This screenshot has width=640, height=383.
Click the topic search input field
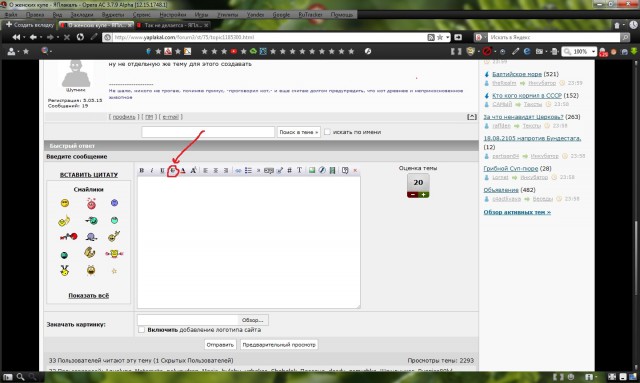pyautogui.click(x=208, y=132)
